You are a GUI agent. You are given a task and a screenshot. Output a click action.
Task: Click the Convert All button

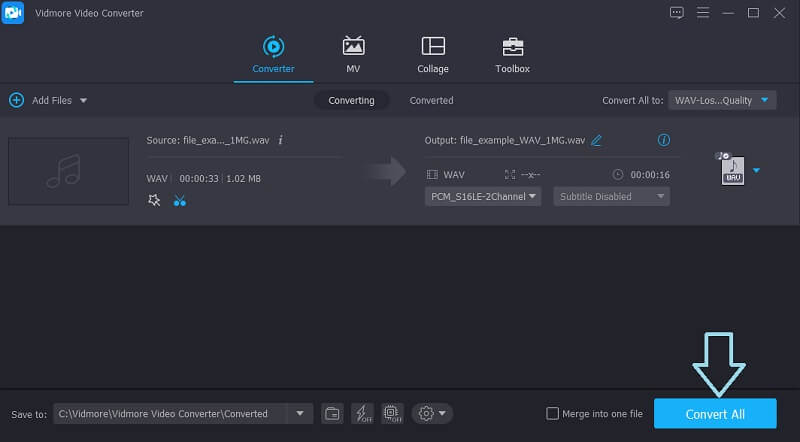(x=714, y=414)
